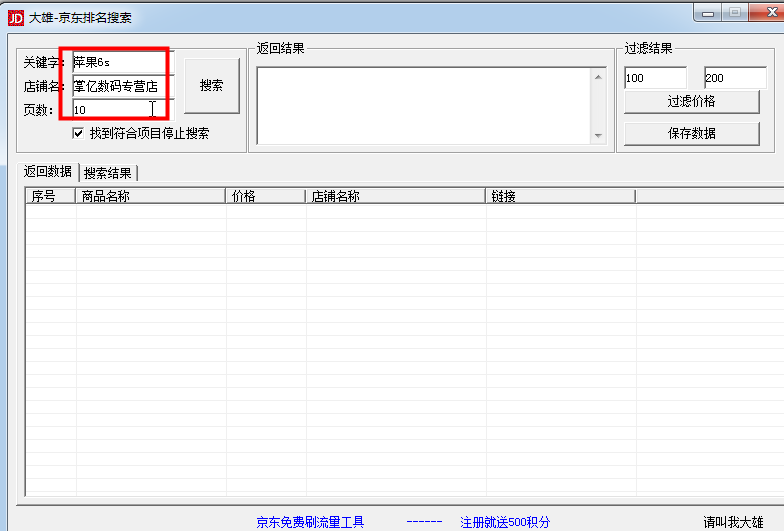Viewport: 784px width, 531px height.
Task: Click the 店铺名 shop name input field
Action: coord(123,86)
